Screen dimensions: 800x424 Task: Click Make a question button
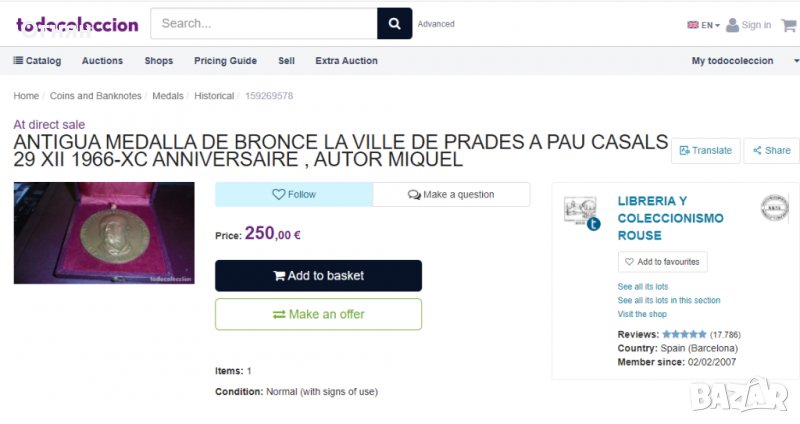coord(451,194)
